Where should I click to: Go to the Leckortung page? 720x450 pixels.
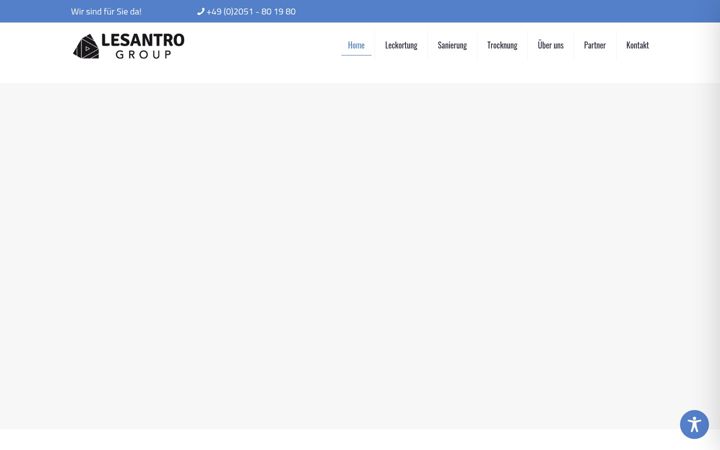click(x=401, y=45)
